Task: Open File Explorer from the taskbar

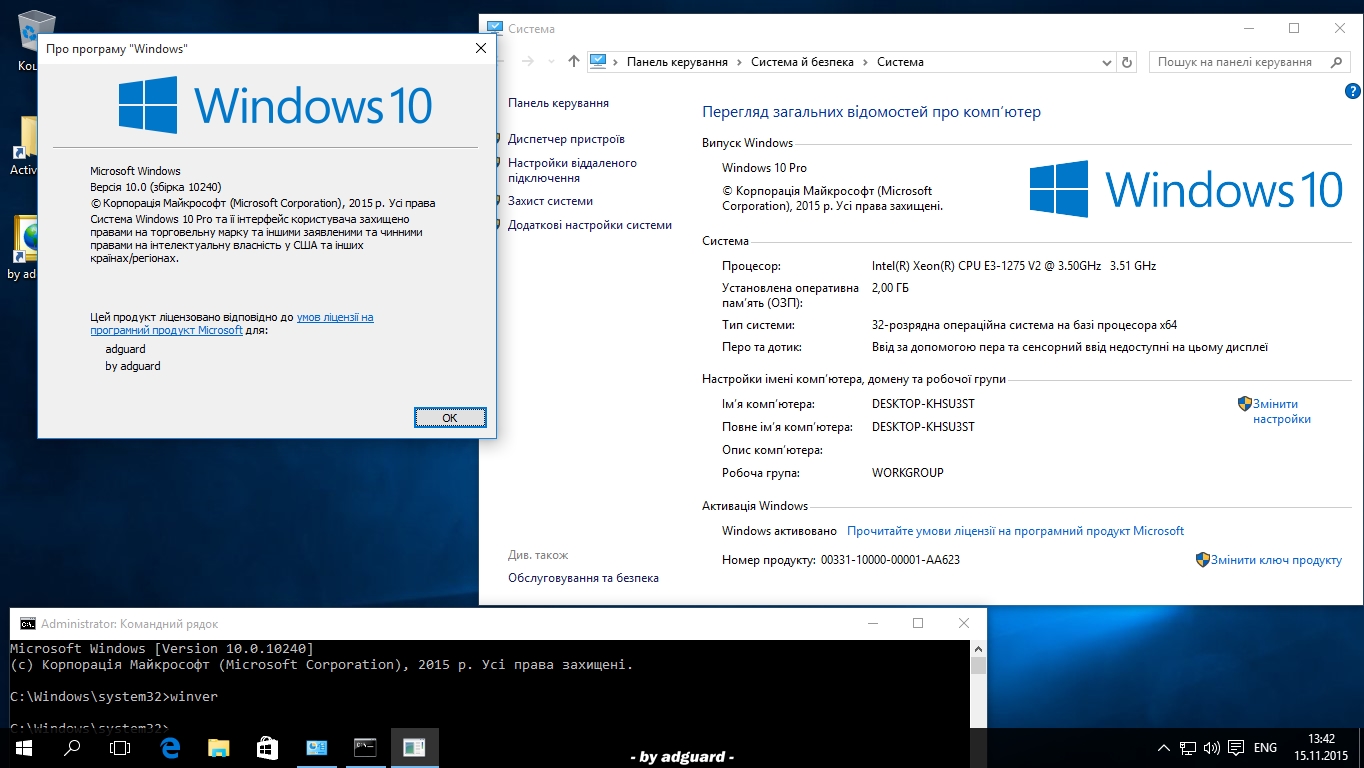Action: 218,747
